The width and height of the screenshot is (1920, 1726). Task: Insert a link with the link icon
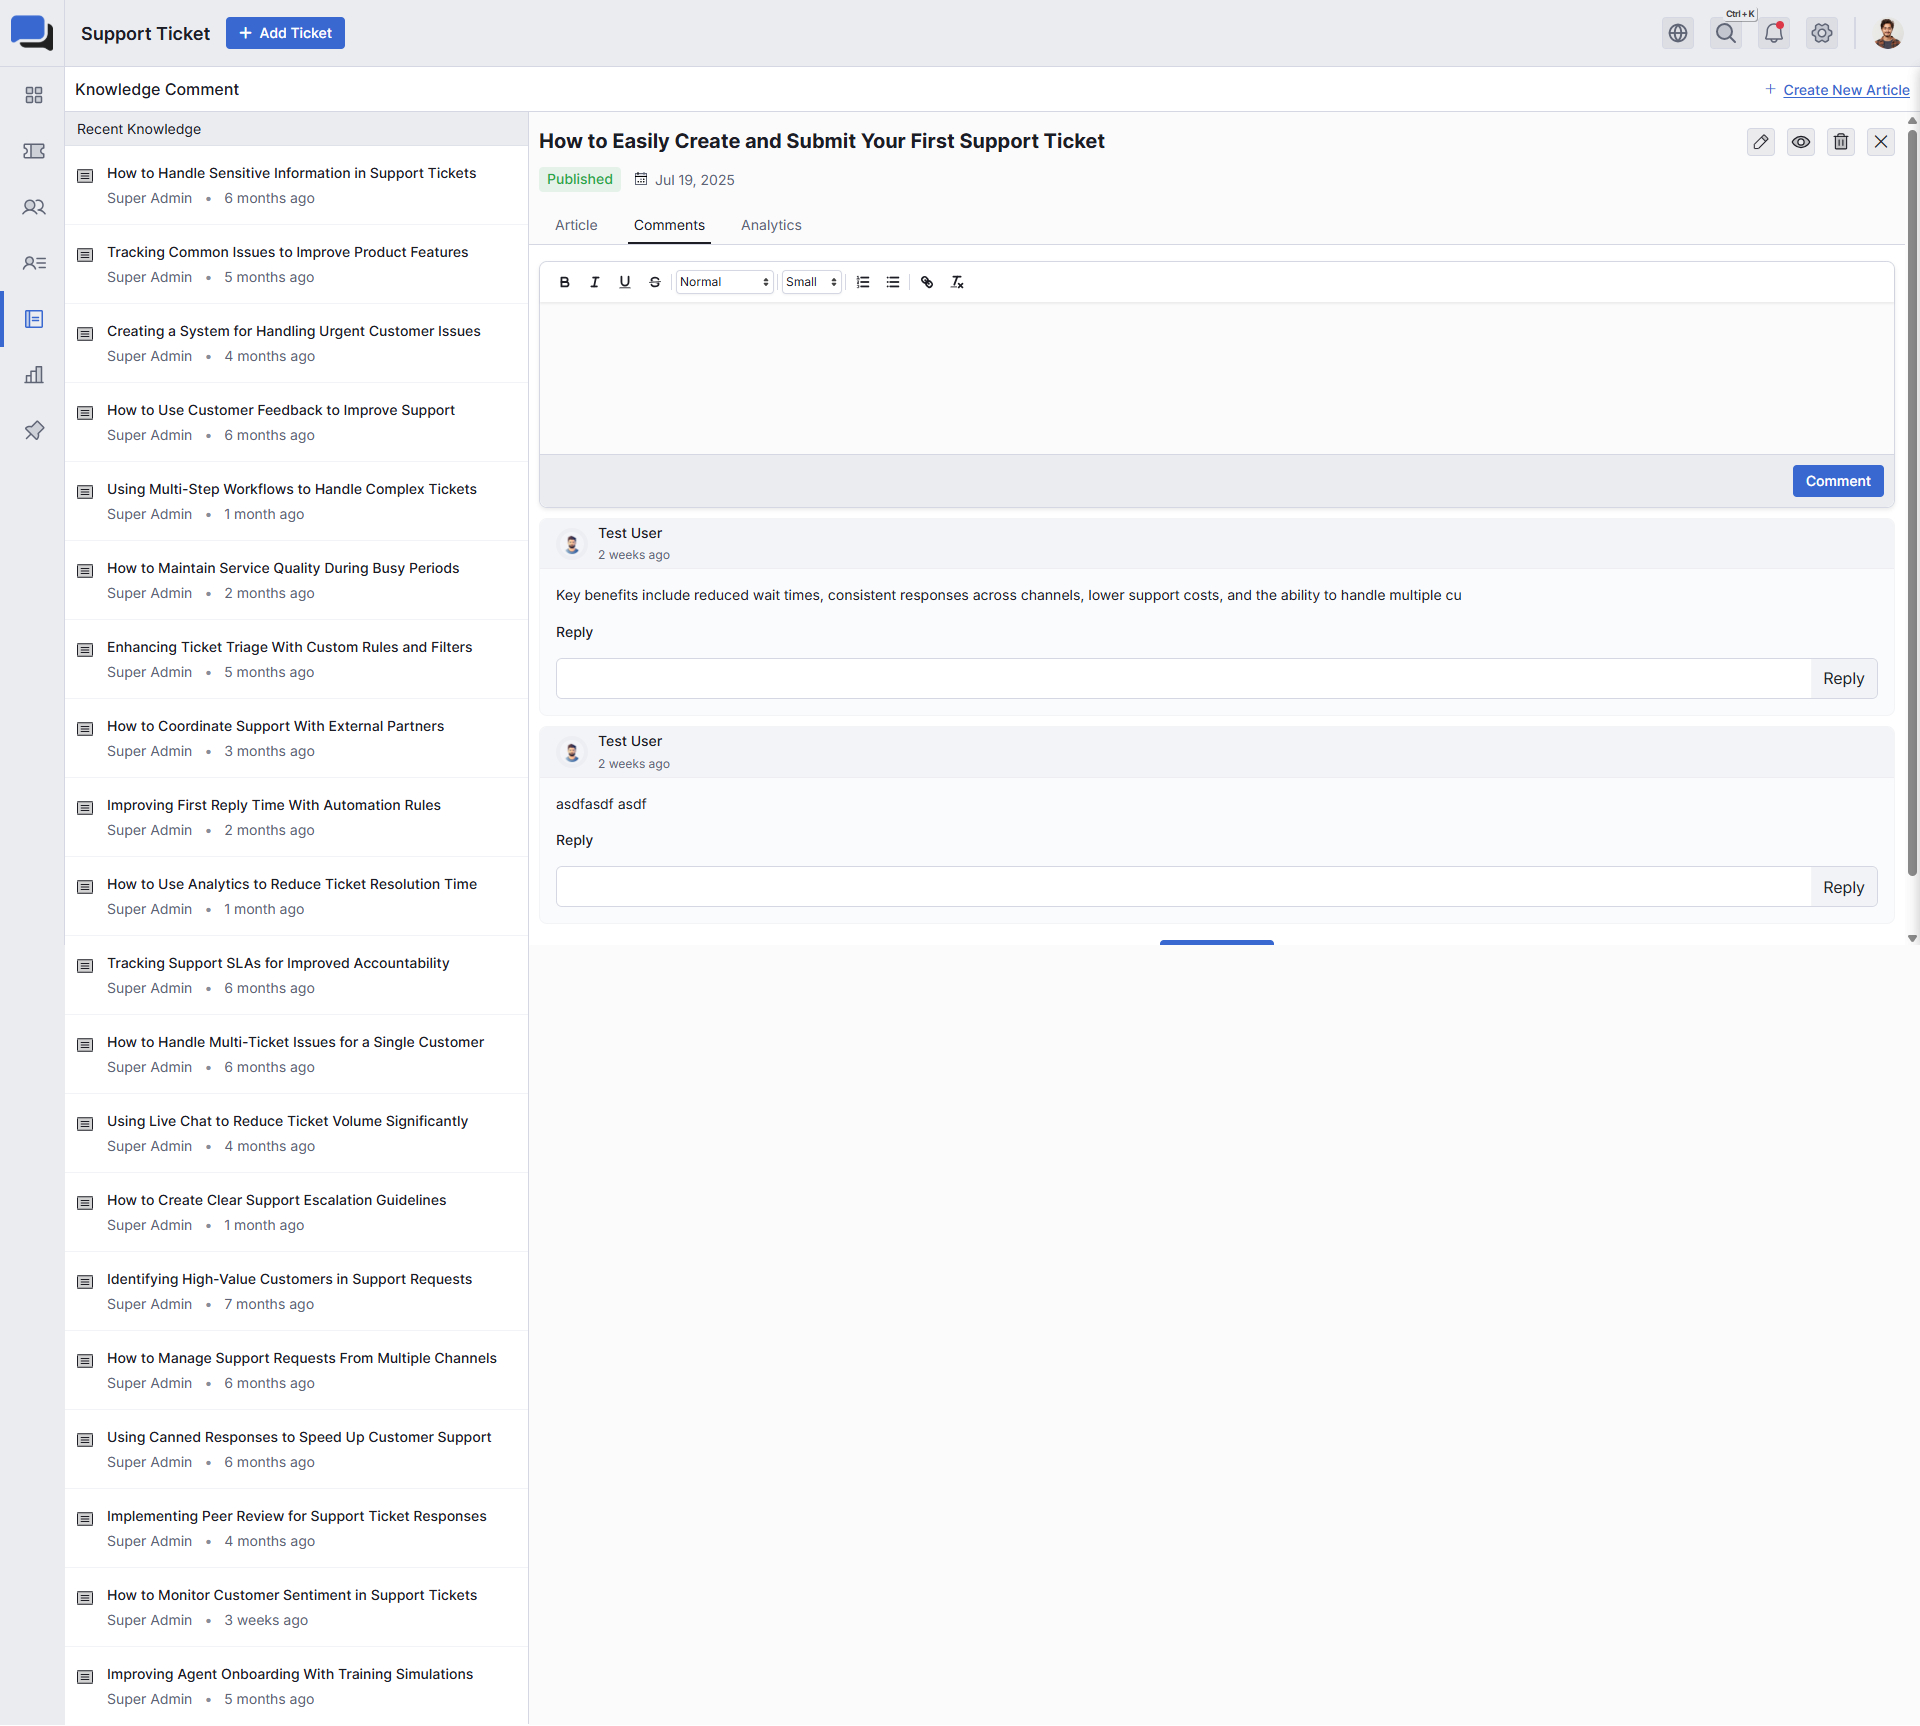tap(927, 282)
